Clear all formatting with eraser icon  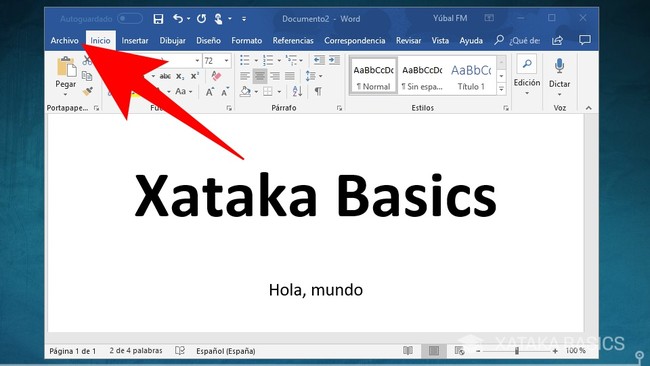tap(216, 76)
